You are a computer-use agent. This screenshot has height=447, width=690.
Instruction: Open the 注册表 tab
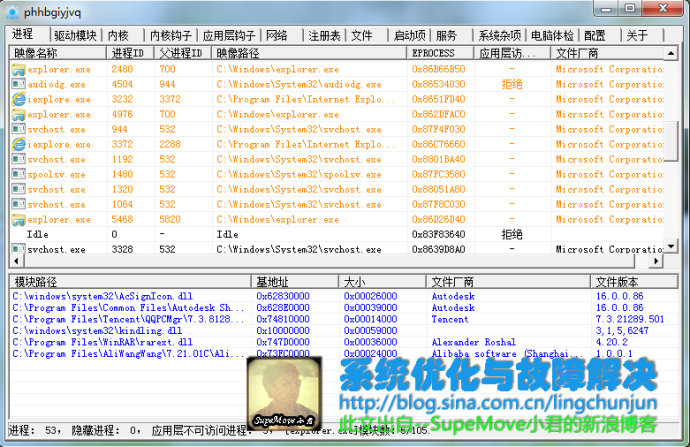click(x=324, y=35)
